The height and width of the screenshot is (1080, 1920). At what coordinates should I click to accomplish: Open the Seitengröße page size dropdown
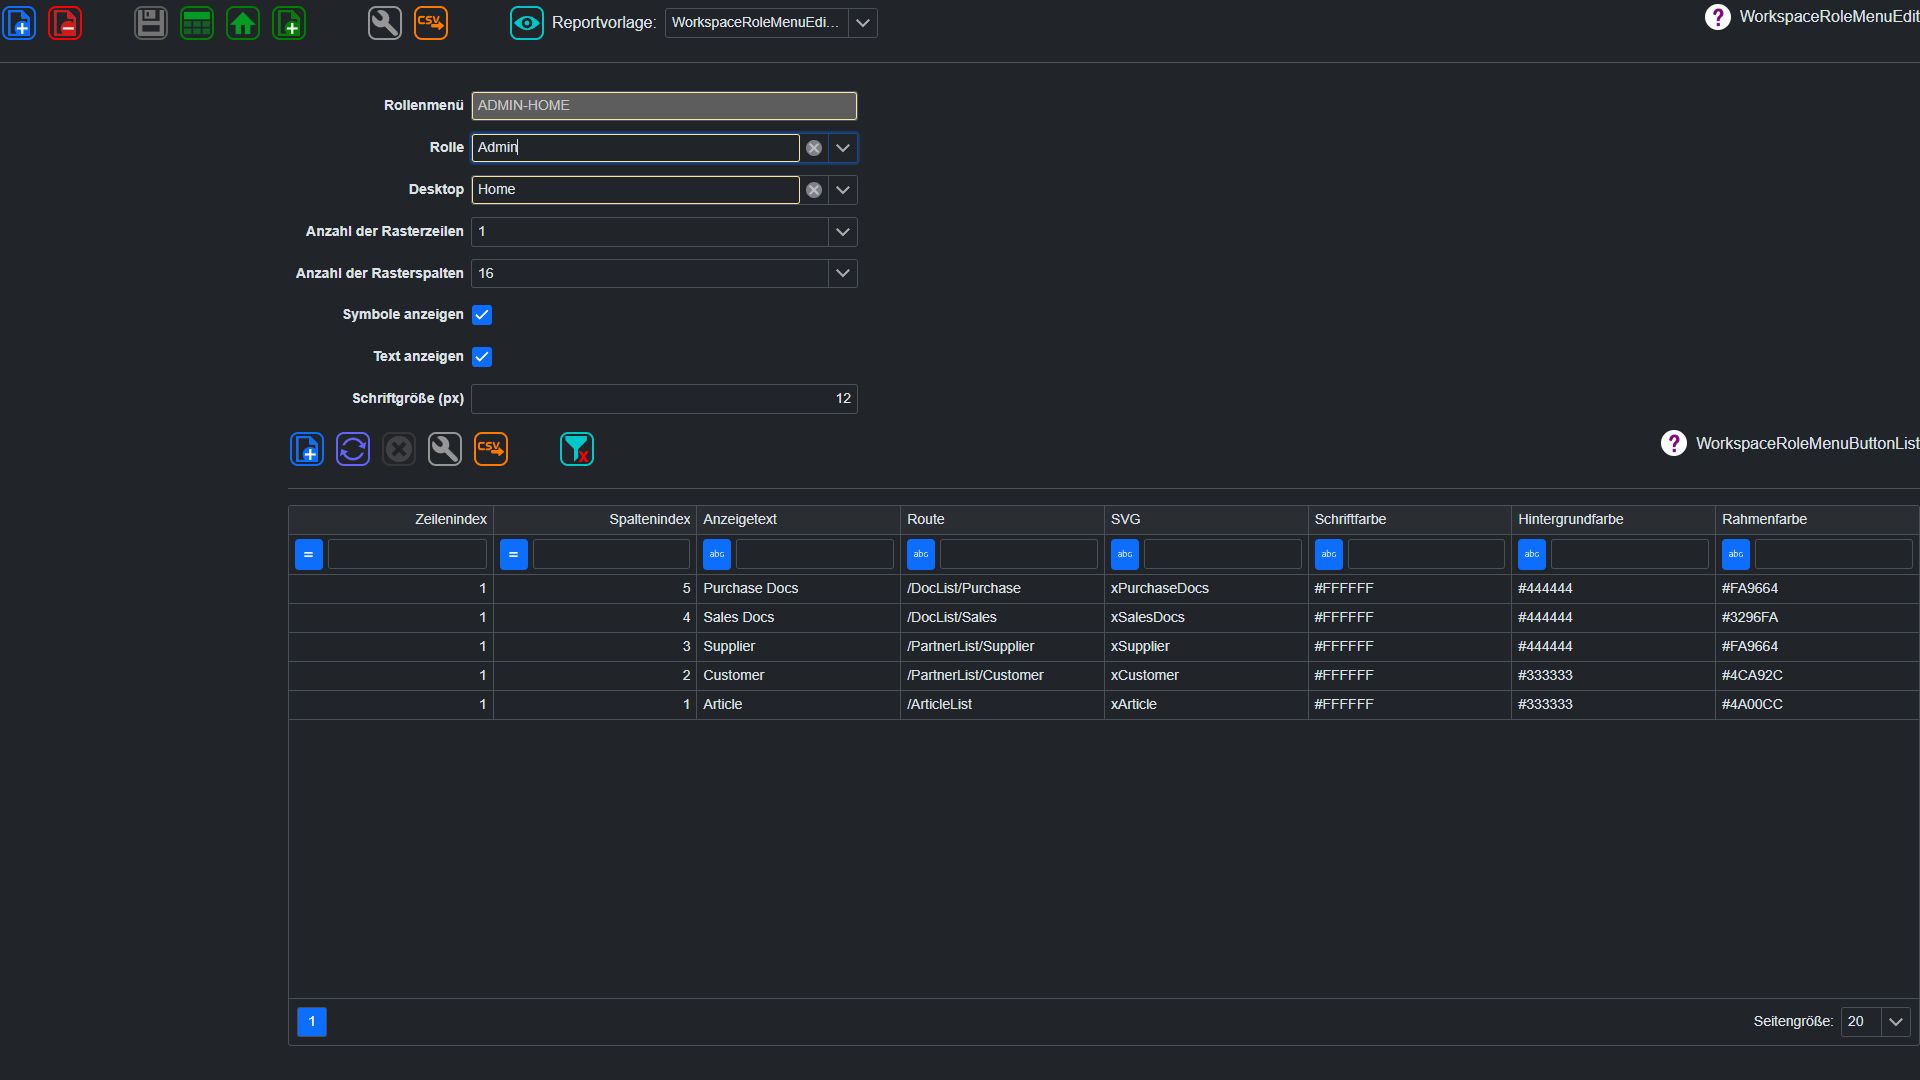point(1896,1022)
